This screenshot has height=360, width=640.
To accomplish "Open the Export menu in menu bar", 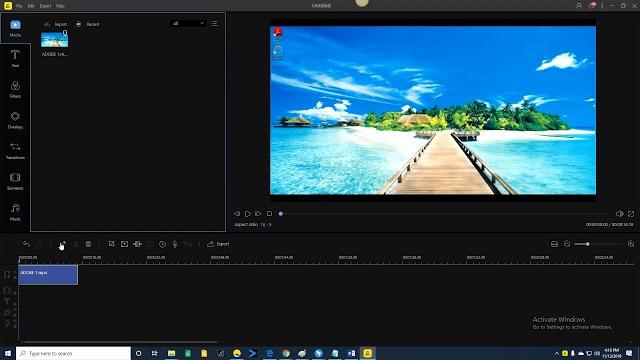I will tap(45, 6).
